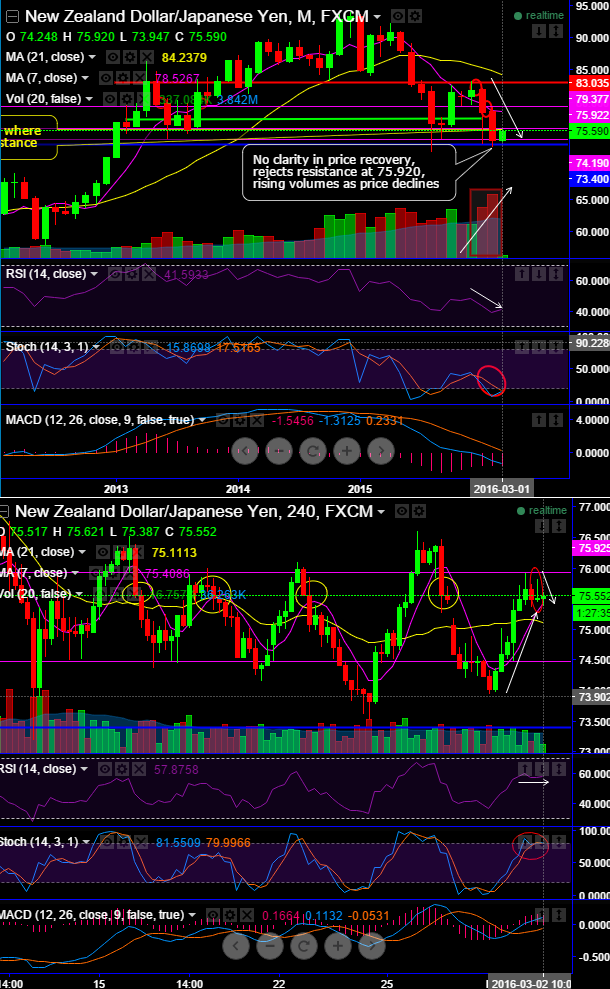Screen dimensions: 610x989
Task: Open MACD settings gear in monthly chart
Action: pyautogui.click(x=239, y=420)
